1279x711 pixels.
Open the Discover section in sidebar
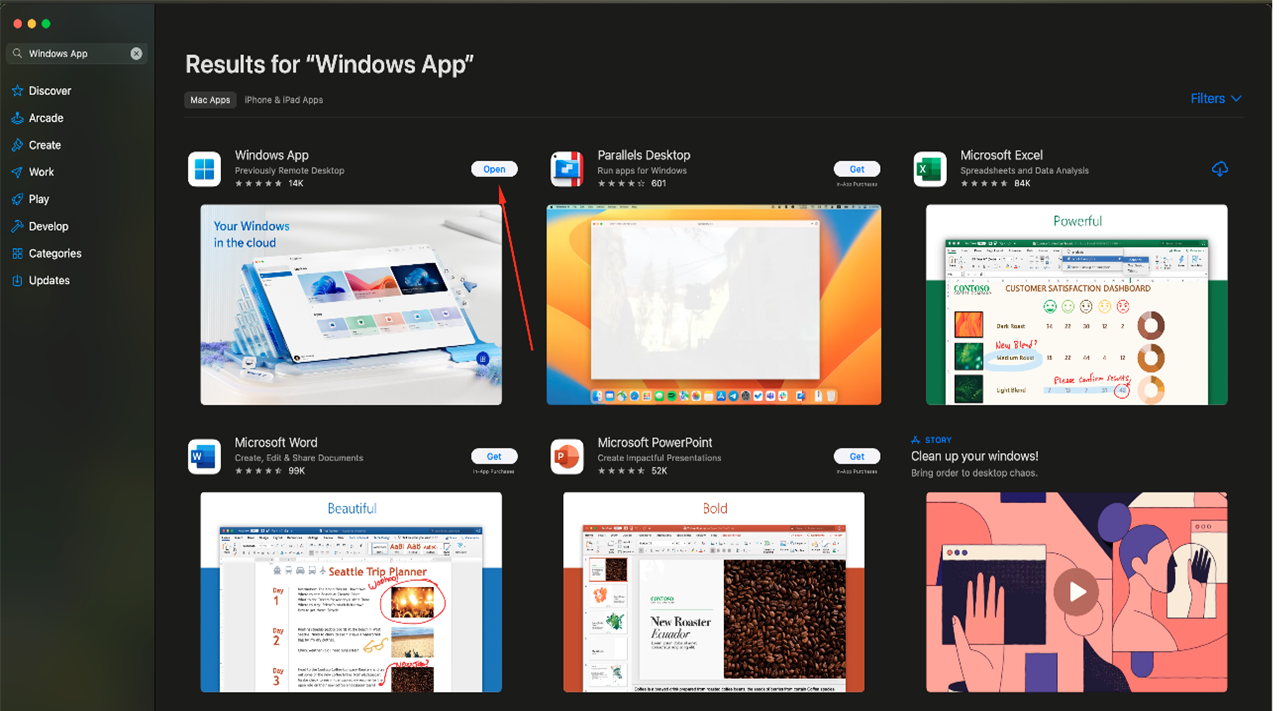pos(49,91)
